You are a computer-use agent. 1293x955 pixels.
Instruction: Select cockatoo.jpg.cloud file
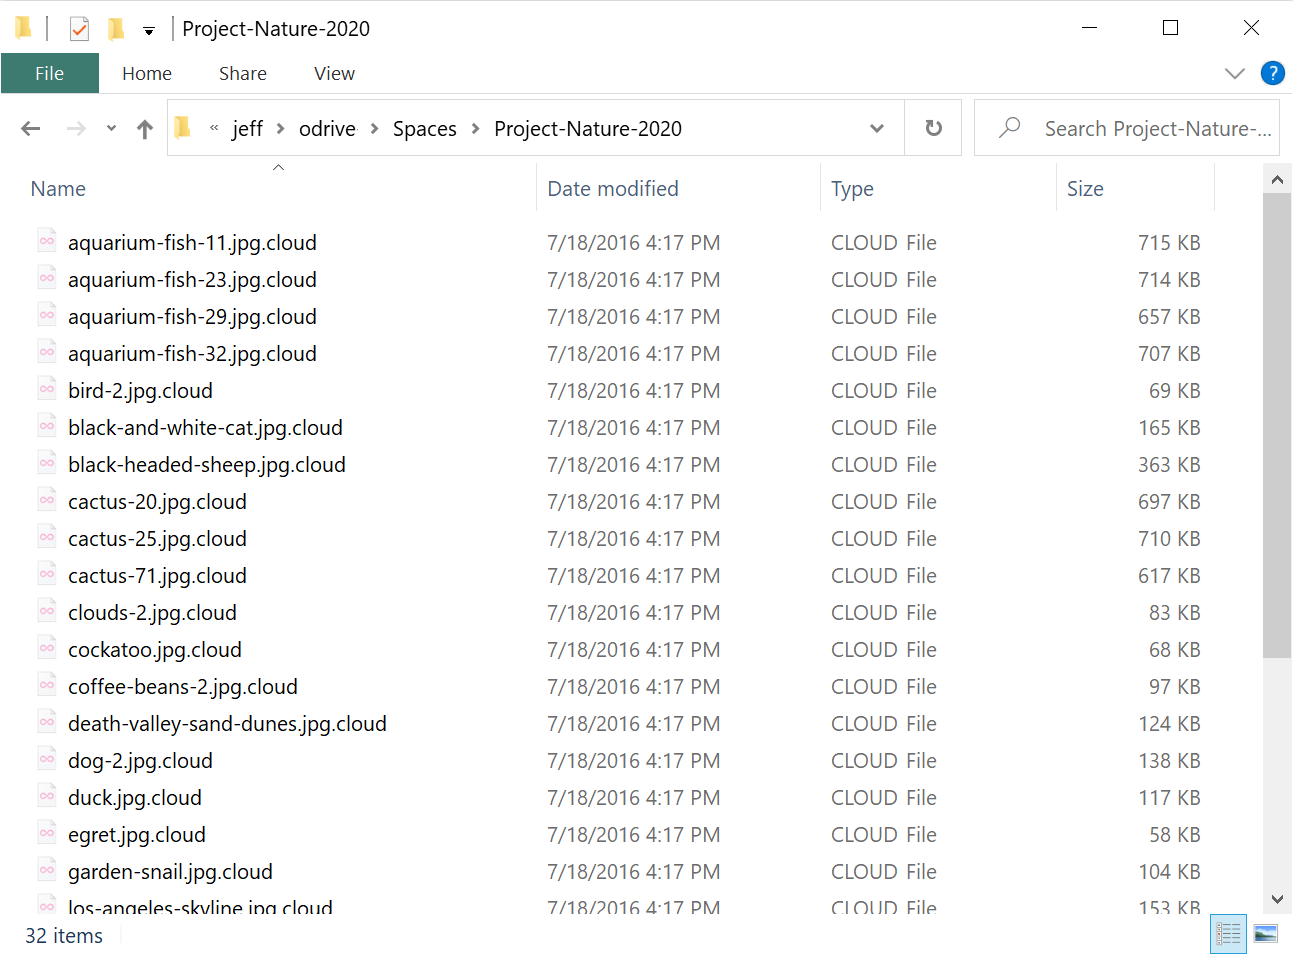155,650
